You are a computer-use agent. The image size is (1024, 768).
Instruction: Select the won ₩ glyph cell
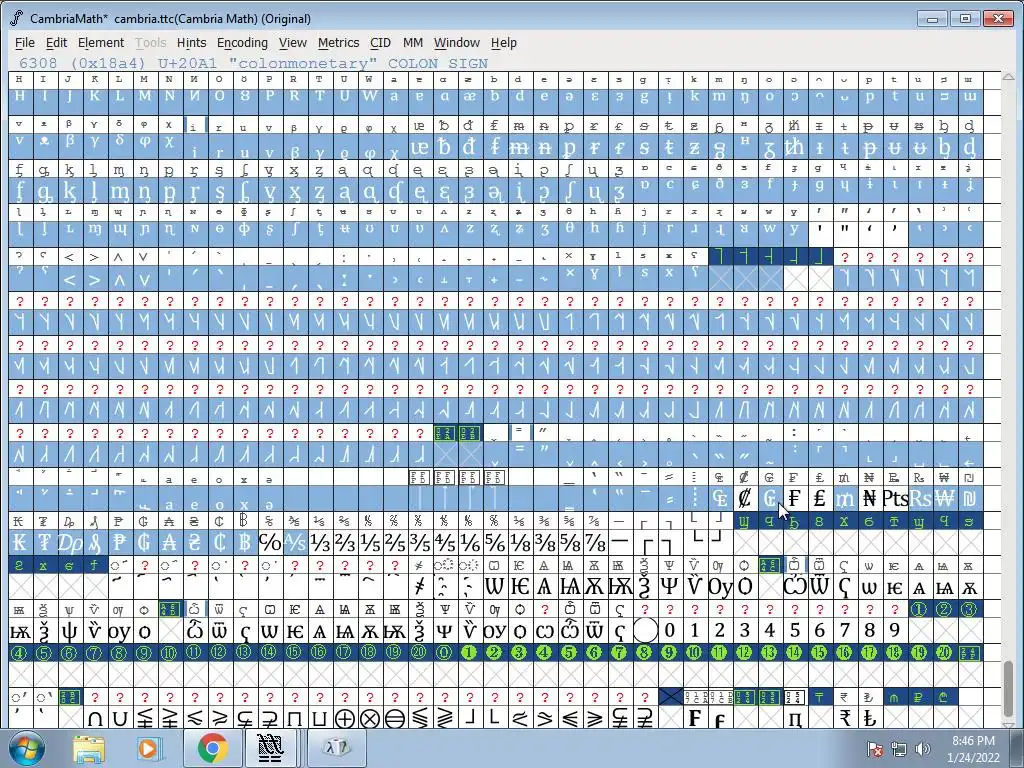click(944, 499)
